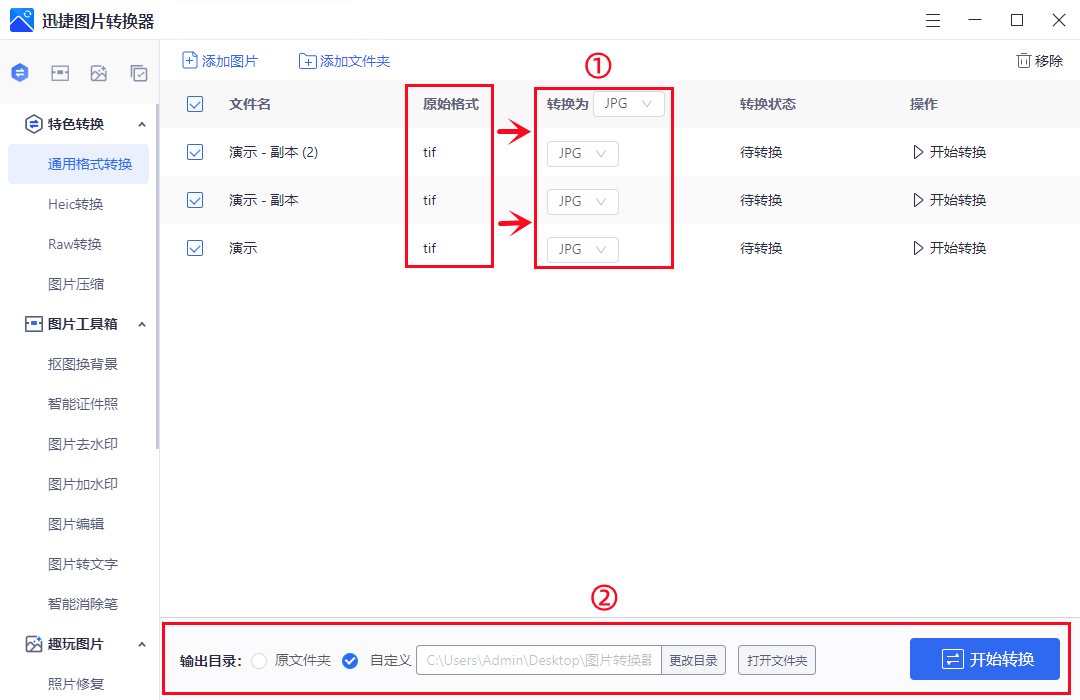
Task: Click the Add Folder (添加文件夹) icon
Action: [x=308, y=61]
